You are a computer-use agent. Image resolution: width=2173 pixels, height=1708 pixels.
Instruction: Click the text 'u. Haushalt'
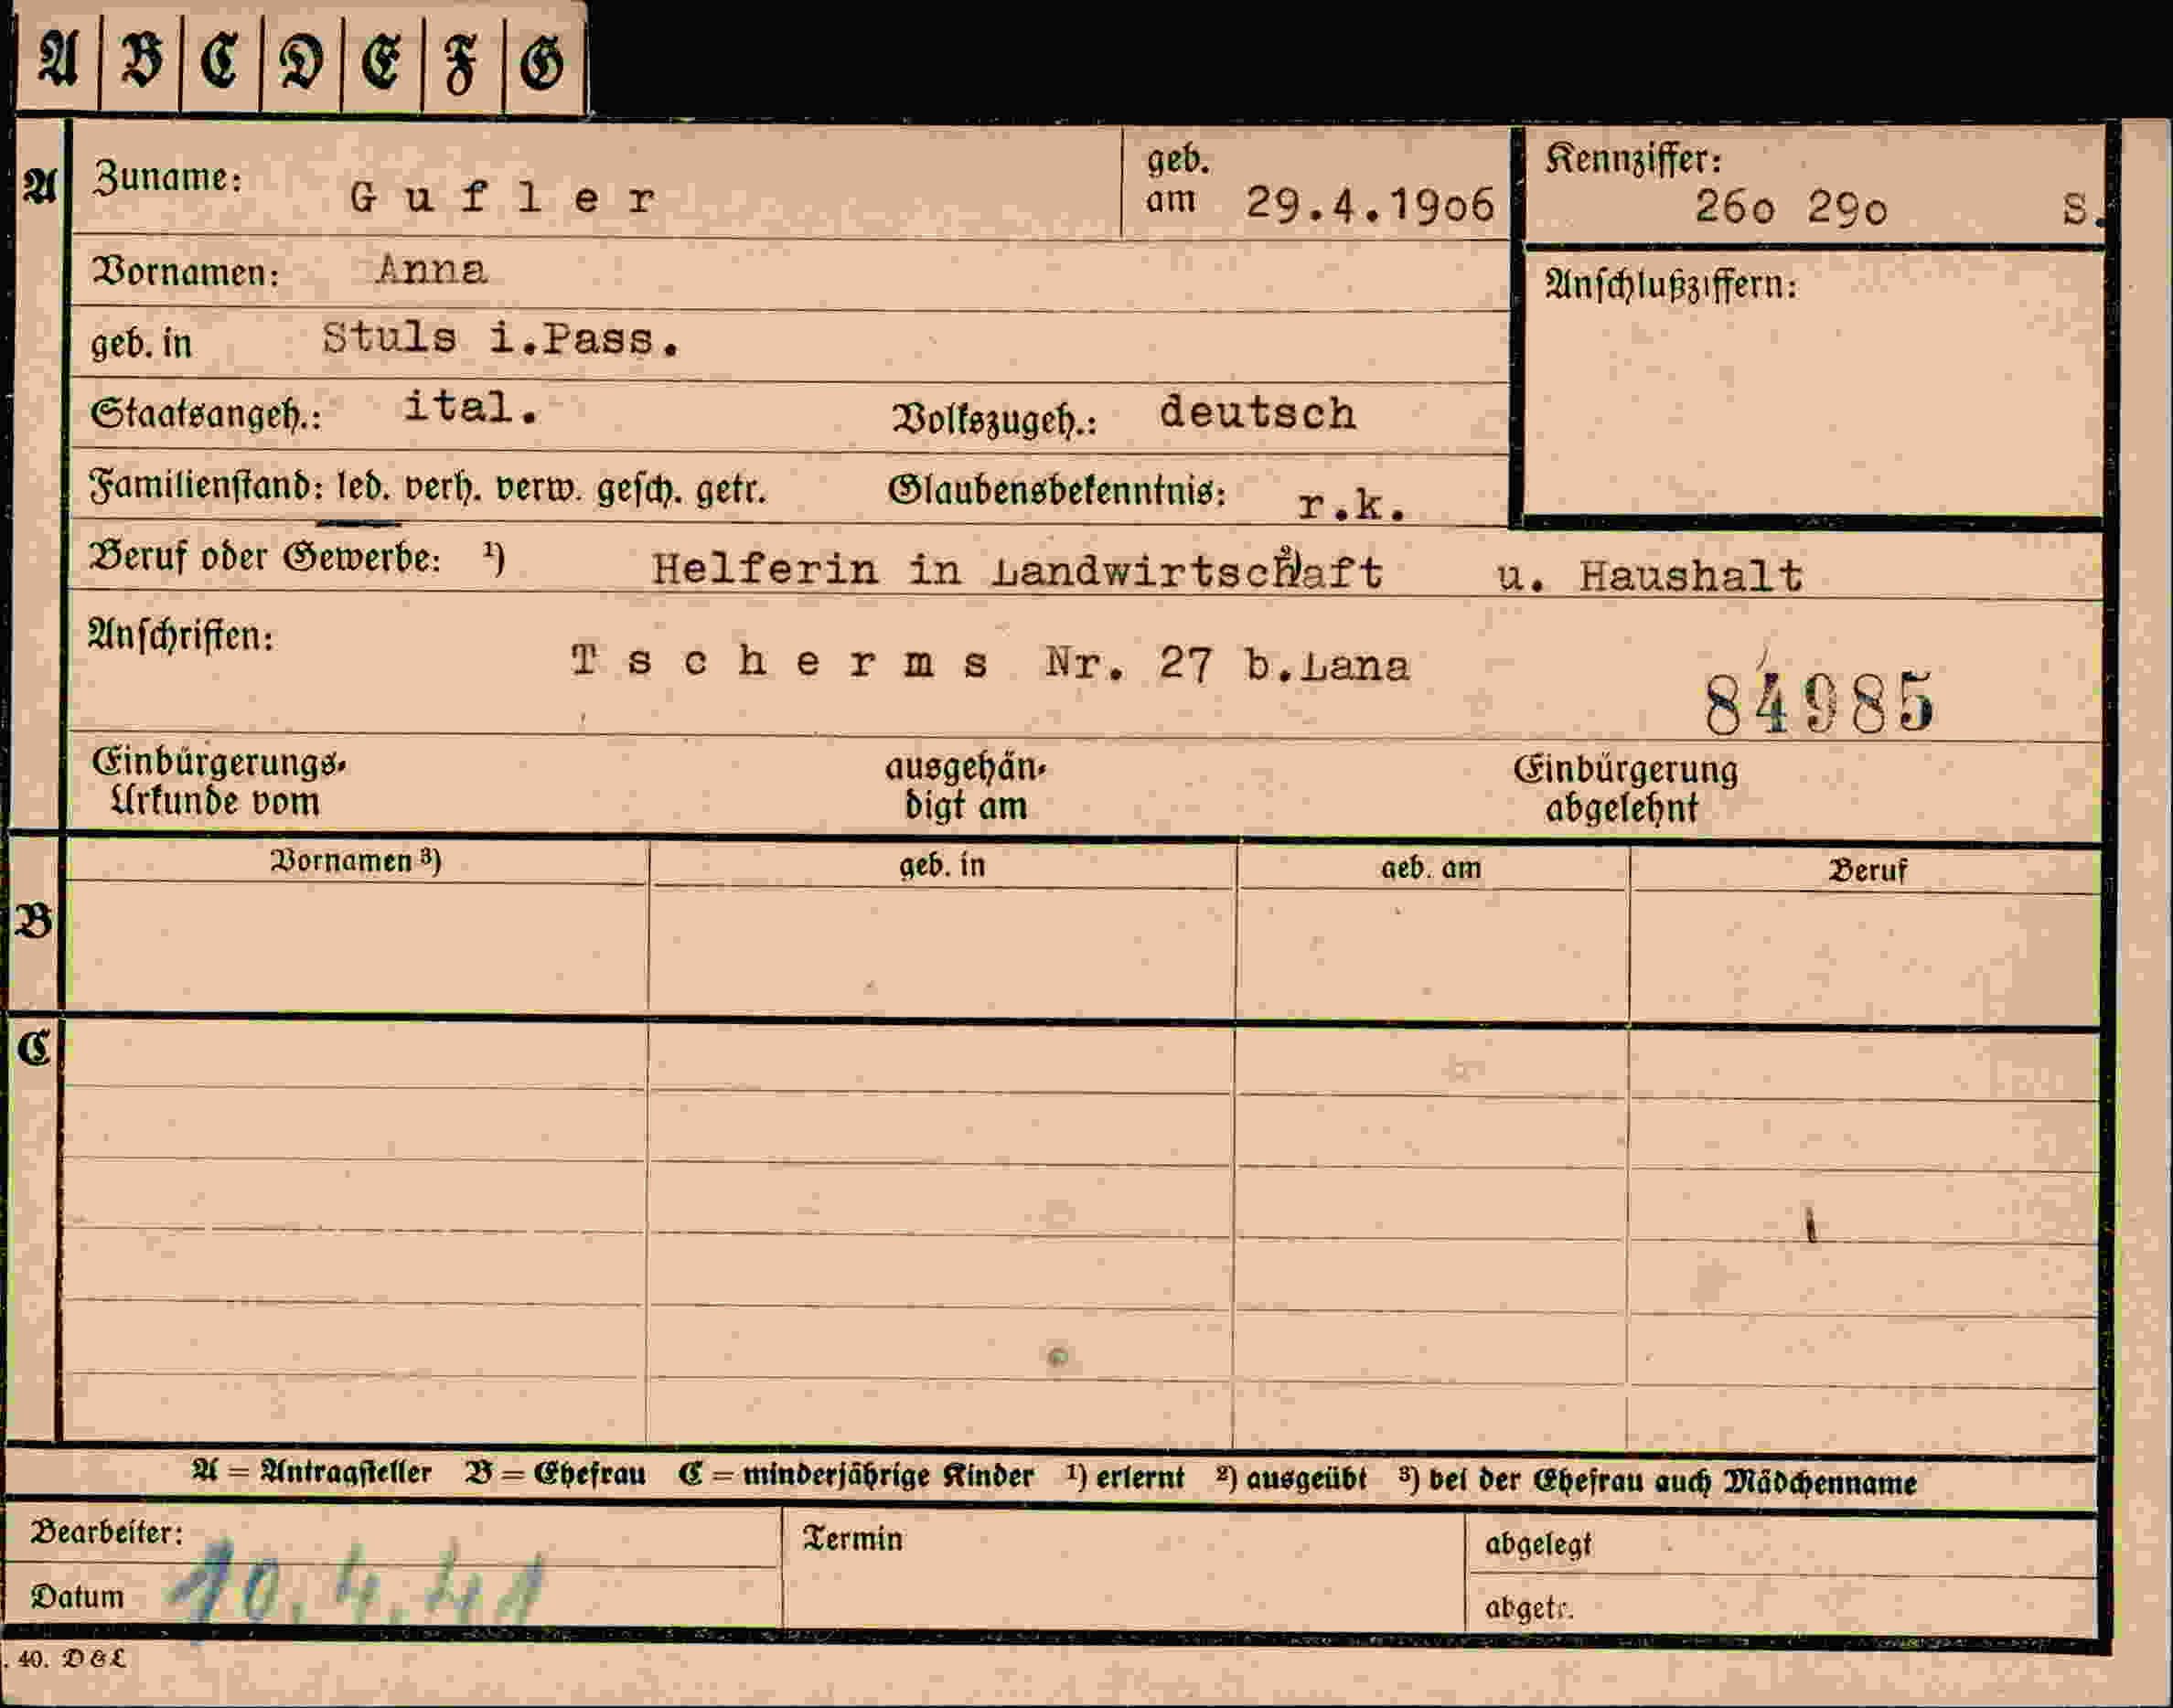[x=1650, y=575]
